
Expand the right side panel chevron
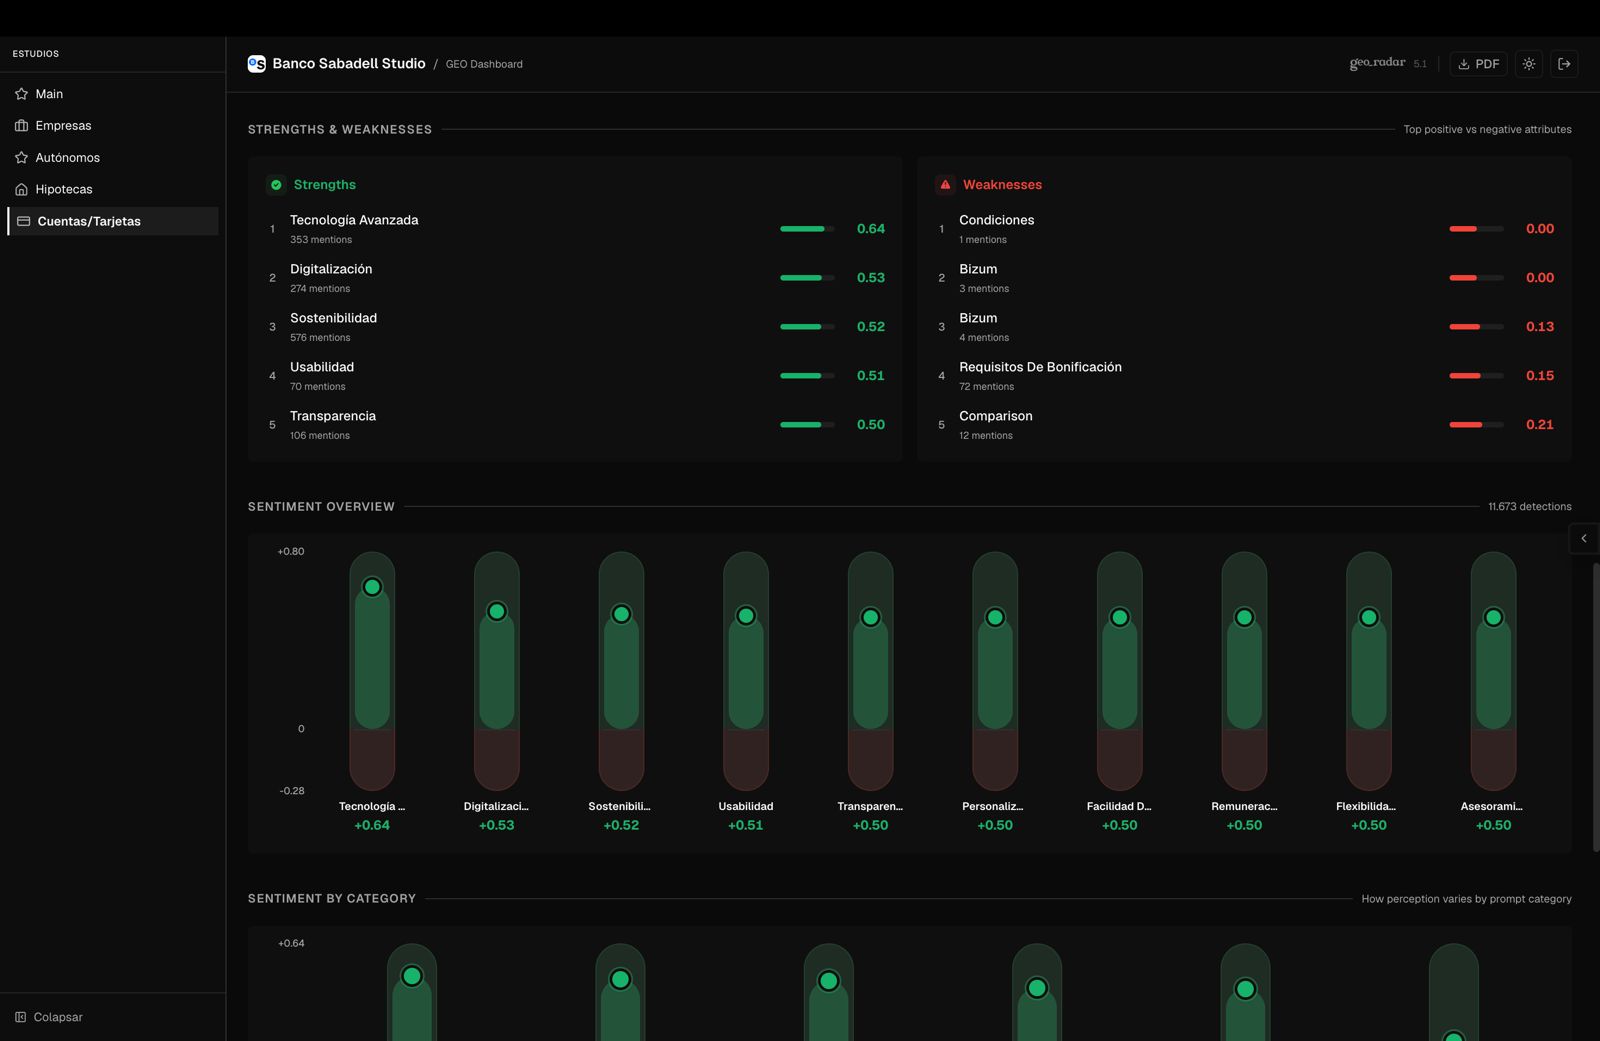point(1584,539)
